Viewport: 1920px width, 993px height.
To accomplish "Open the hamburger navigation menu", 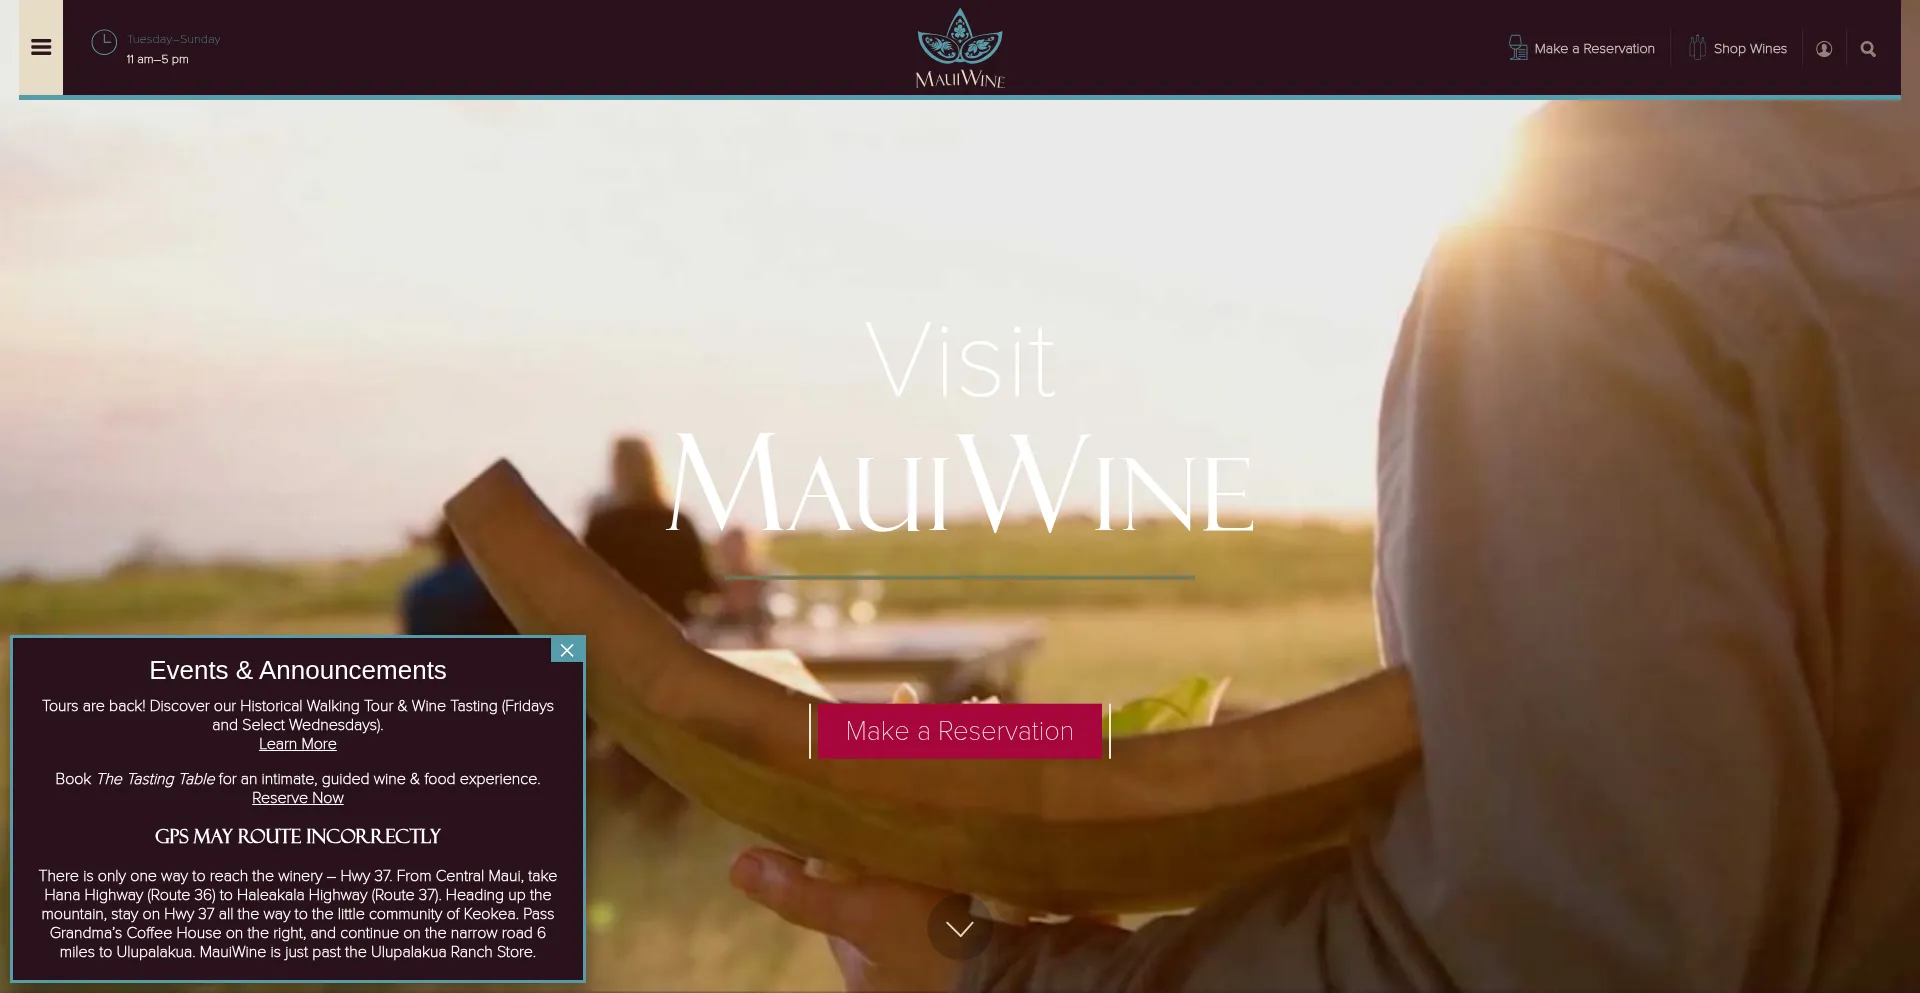I will point(41,47).
